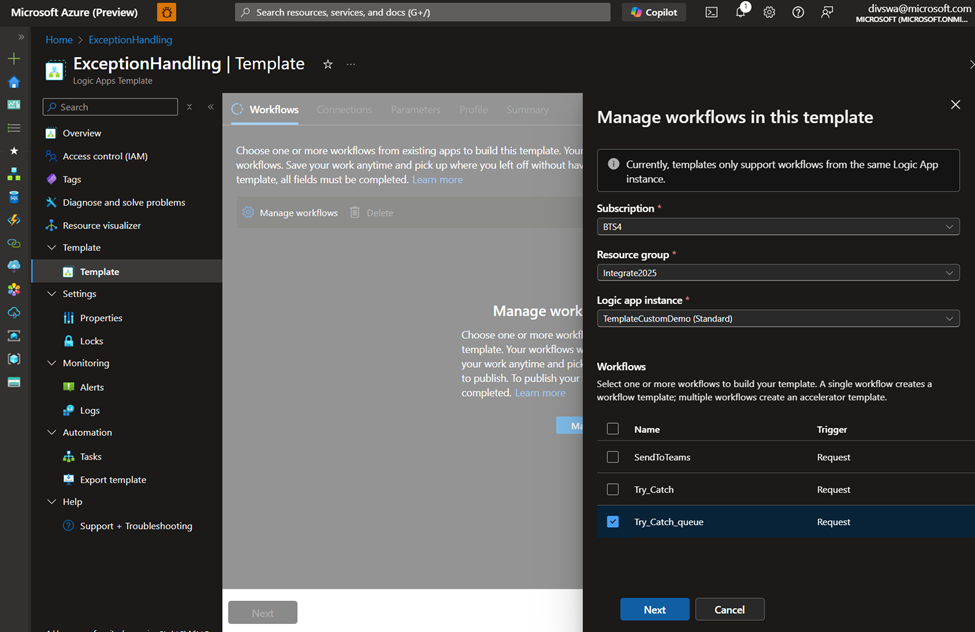This screenshot has width=975, height=632.
Task: Check the Try_Catch workflow
Action: tap(613, 489)
